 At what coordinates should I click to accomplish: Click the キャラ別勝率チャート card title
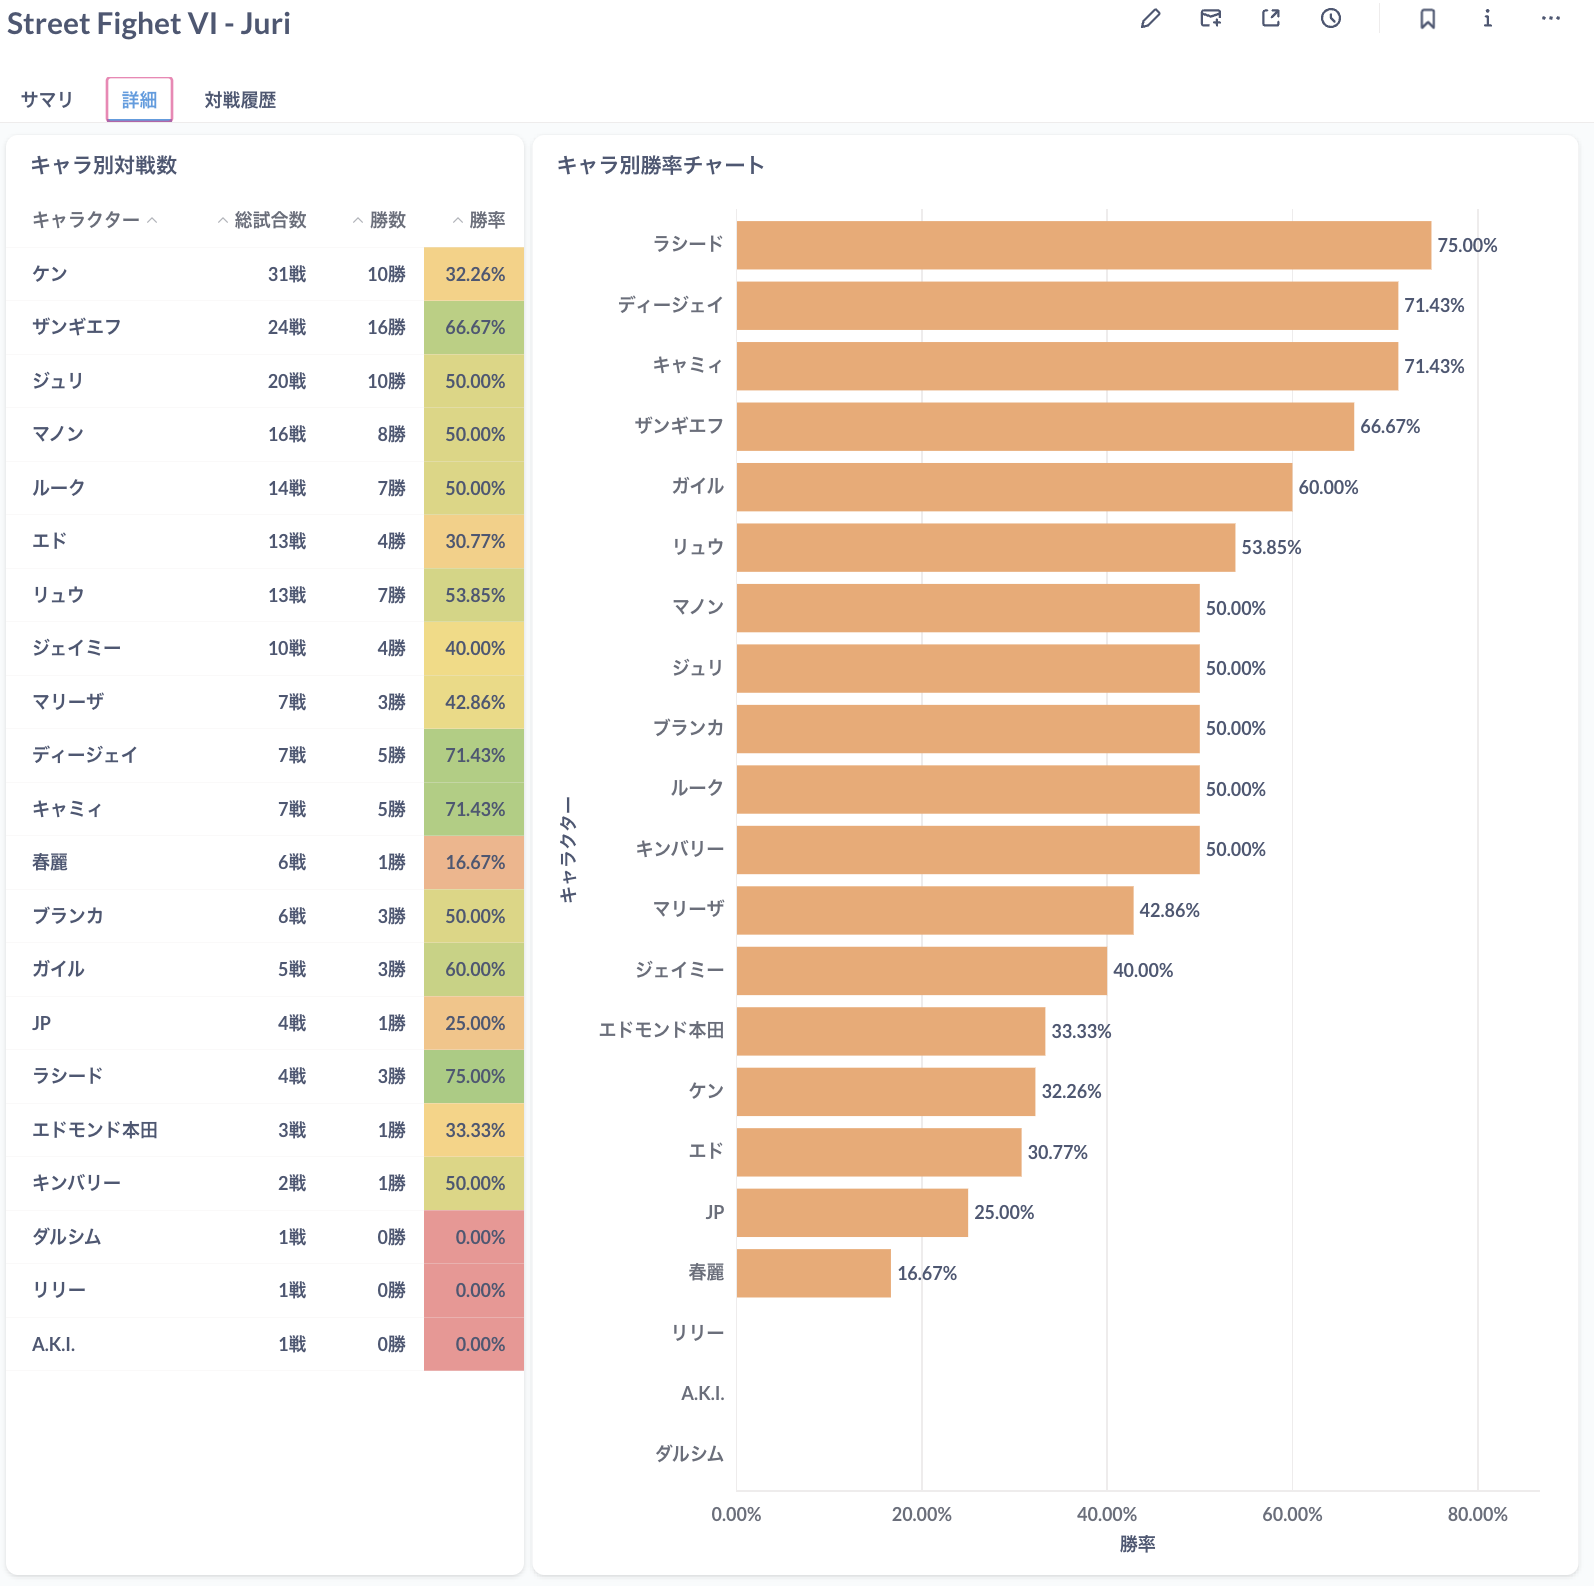tap(660, 165)
